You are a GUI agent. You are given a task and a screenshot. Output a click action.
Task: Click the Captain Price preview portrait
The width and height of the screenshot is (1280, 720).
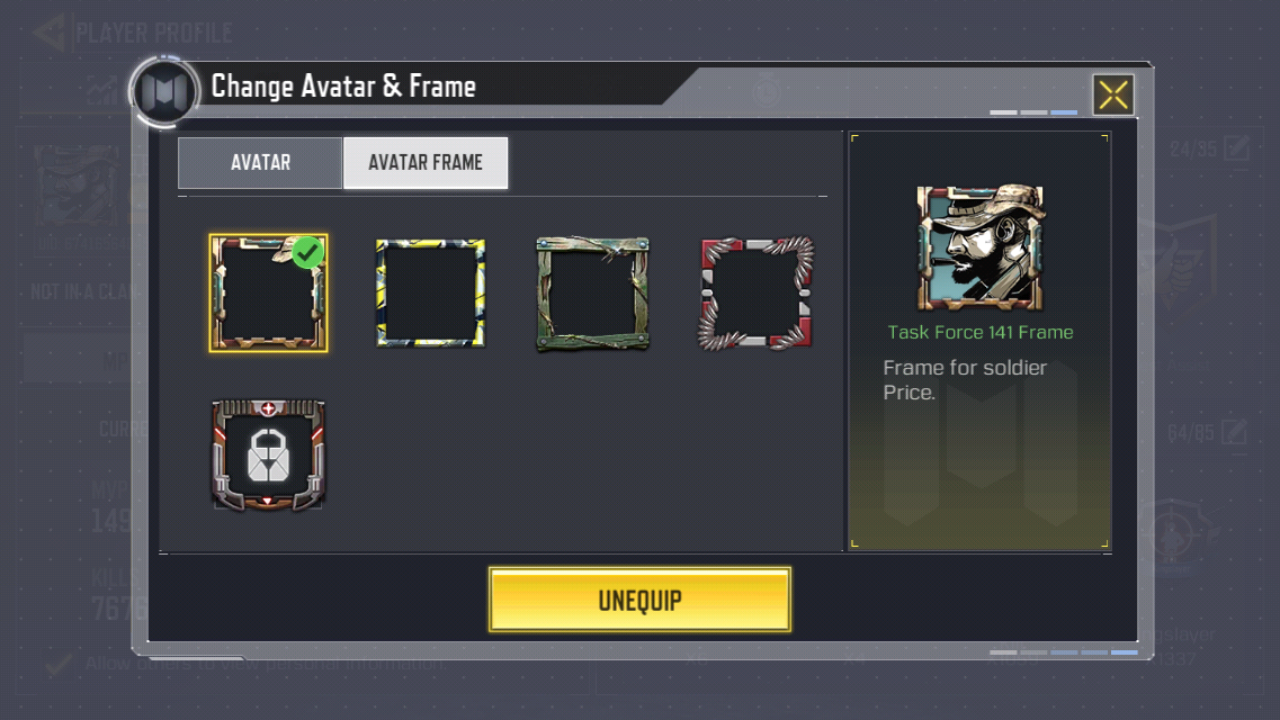[980, 247]
